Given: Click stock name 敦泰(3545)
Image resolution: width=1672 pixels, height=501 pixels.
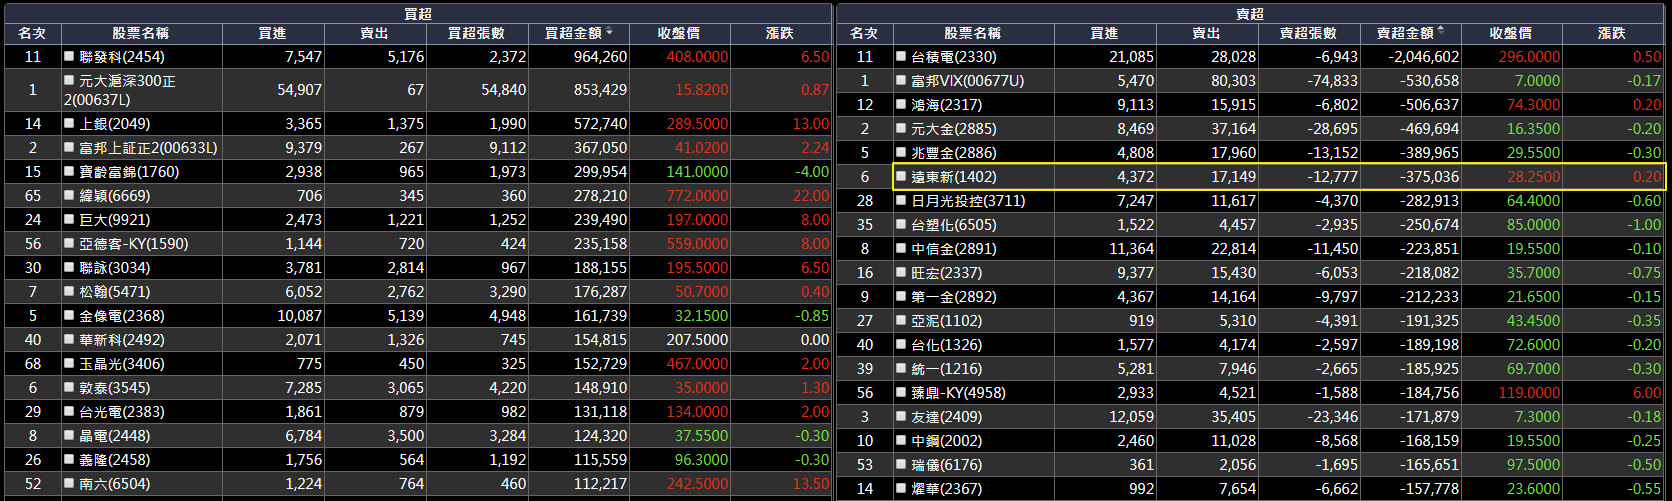Looking at the screenshot, I should tap(115, 388).
